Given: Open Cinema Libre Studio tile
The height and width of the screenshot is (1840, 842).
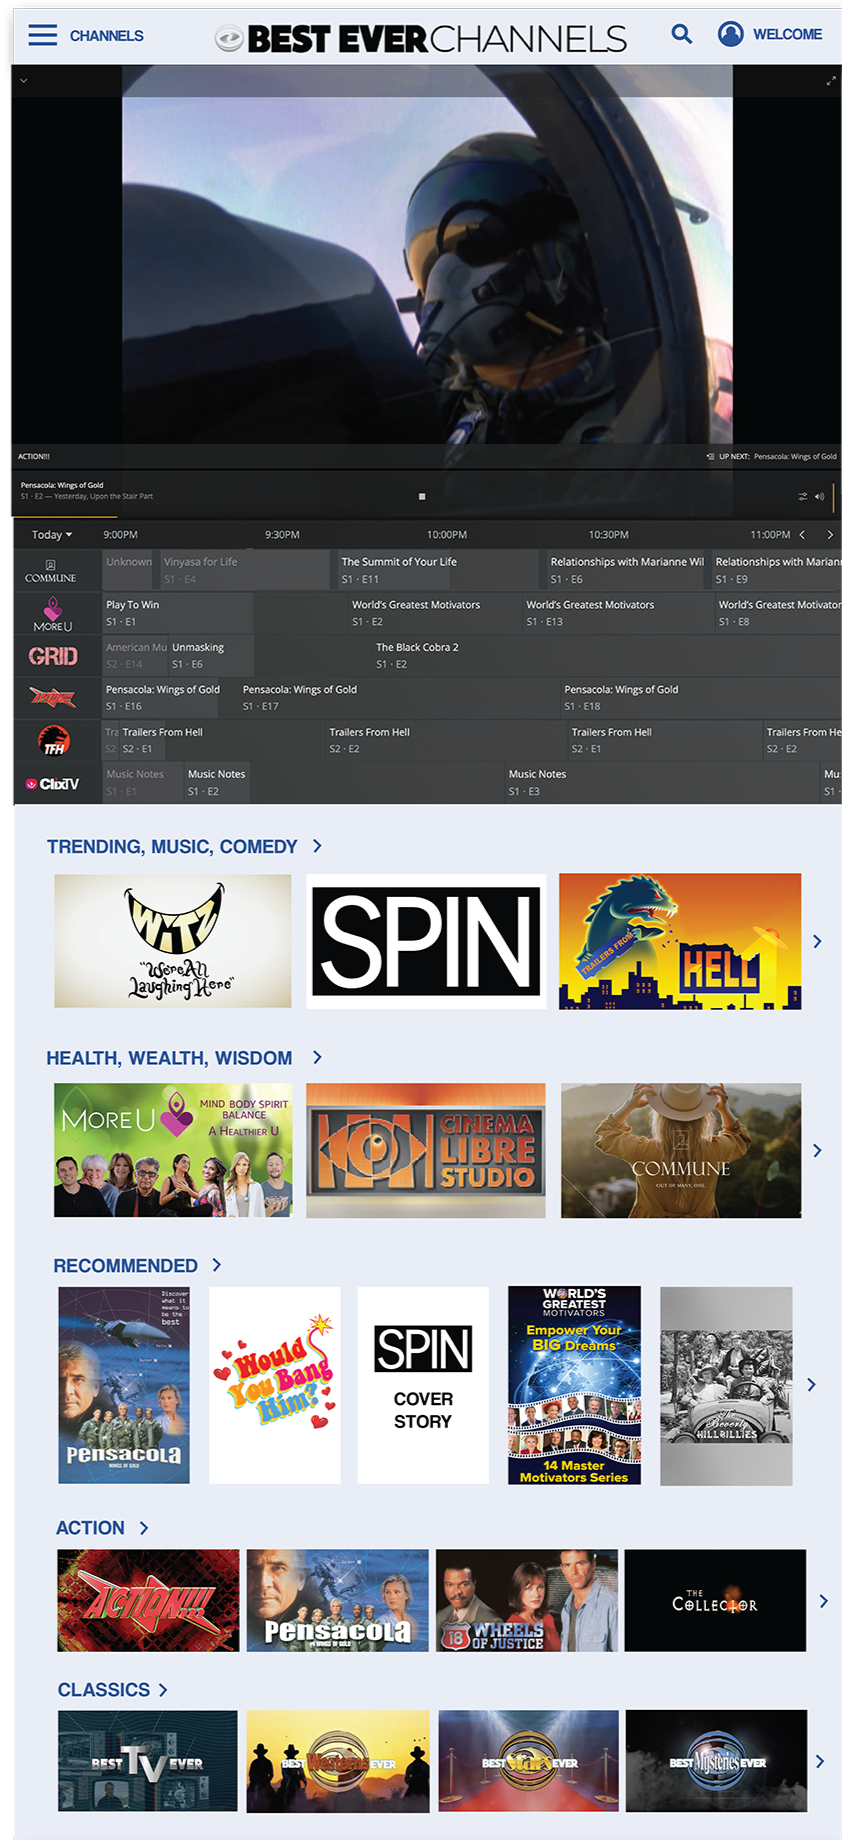Looking at the screenshot, I should [x=426, y=1150].
